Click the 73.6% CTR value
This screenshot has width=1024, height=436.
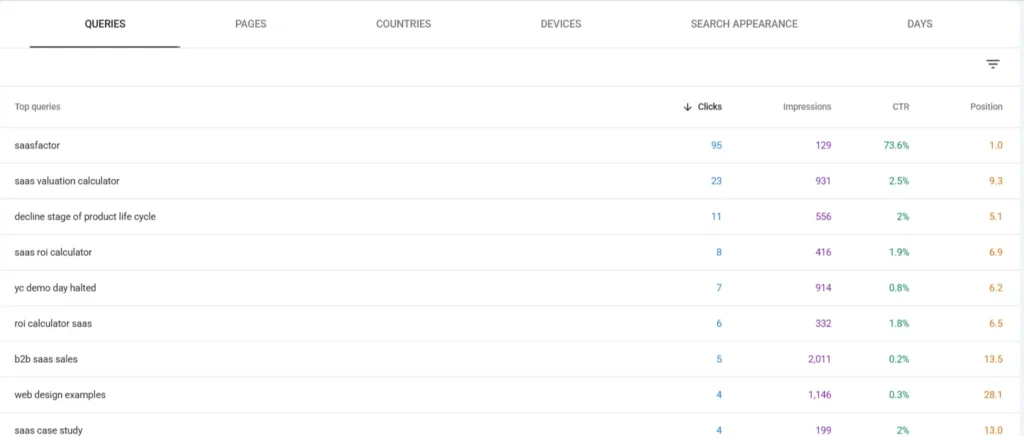tap(897, 146)
